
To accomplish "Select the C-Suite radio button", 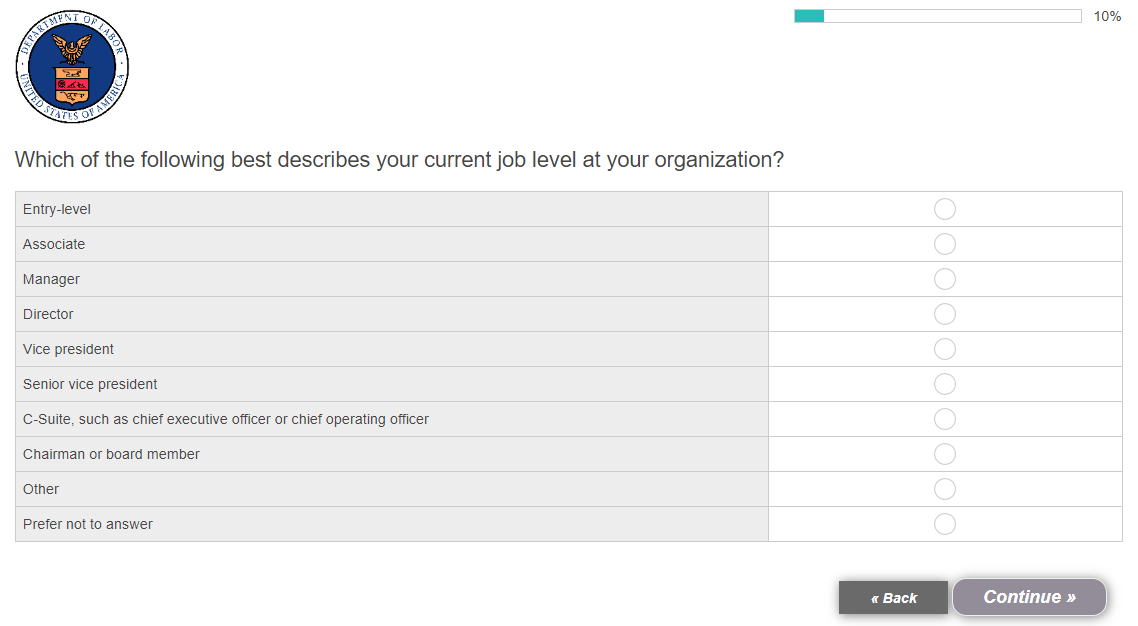I will pos(944,419).
